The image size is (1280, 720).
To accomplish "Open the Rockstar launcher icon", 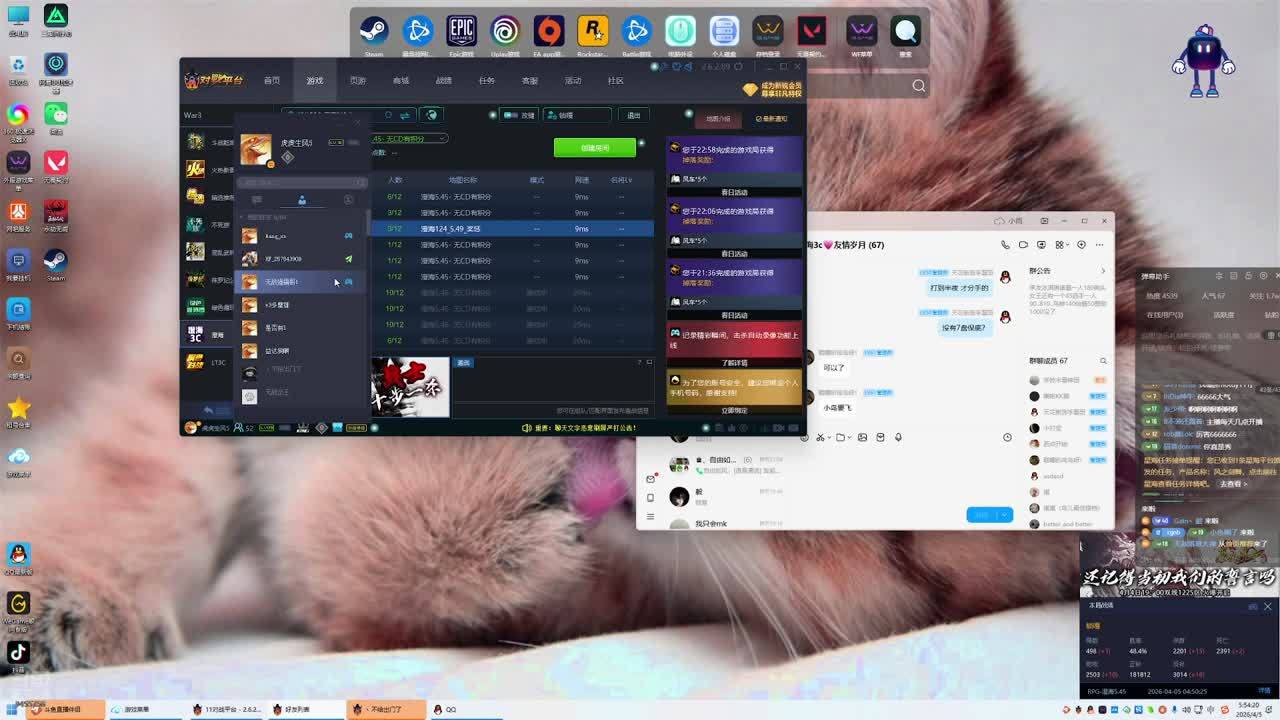I will tap(592, 32).
